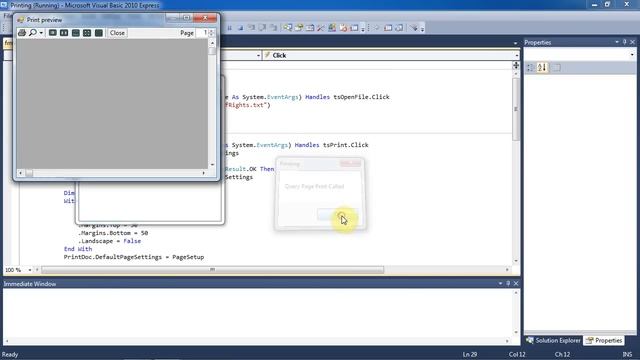Click Solution Explorer icon in Visual Basic toolbar
Viewport: 640px width, 360px height.
tap(288, 28)
